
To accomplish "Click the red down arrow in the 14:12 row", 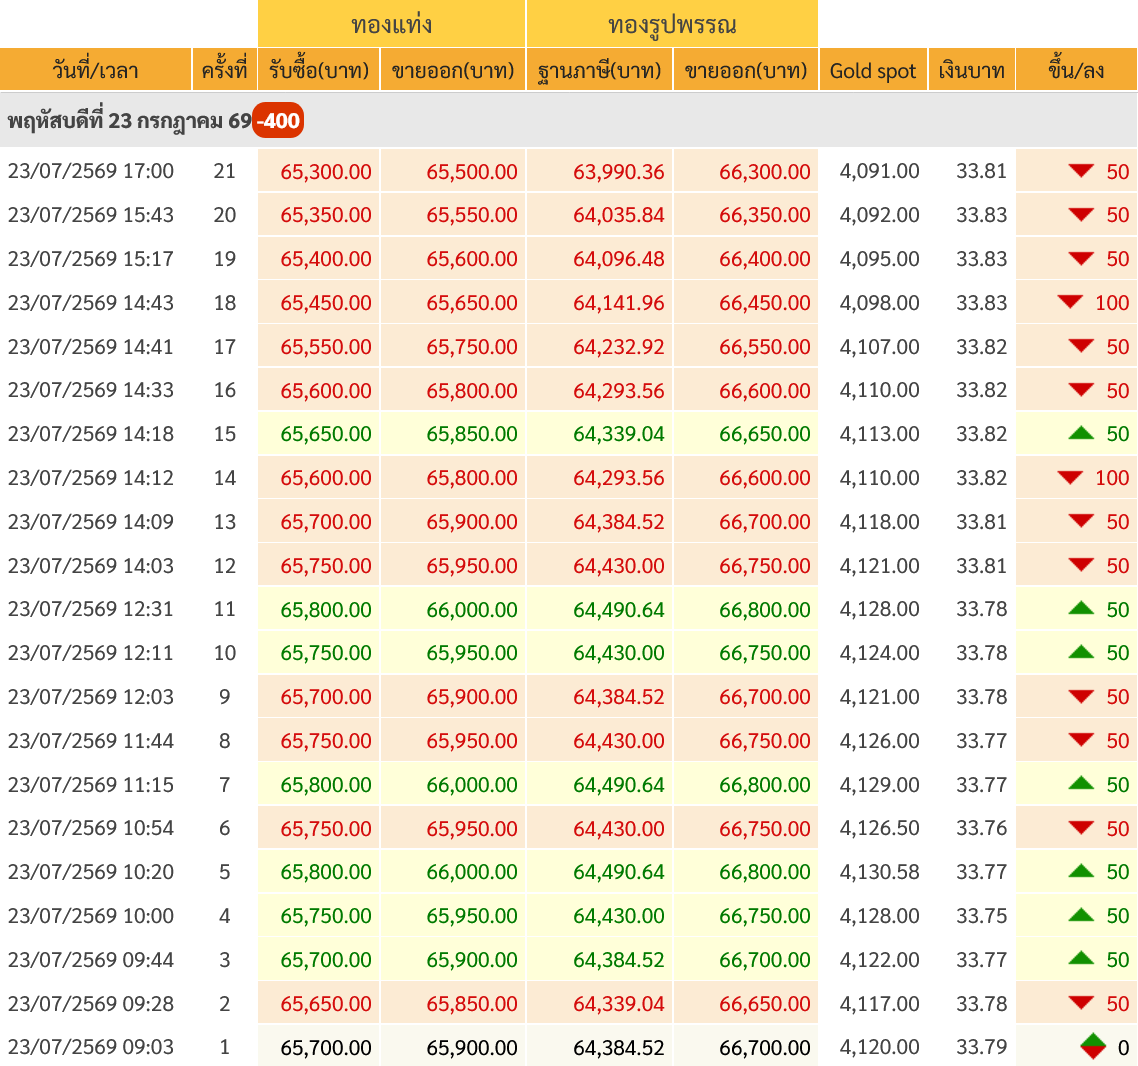I will (1070, 477).
